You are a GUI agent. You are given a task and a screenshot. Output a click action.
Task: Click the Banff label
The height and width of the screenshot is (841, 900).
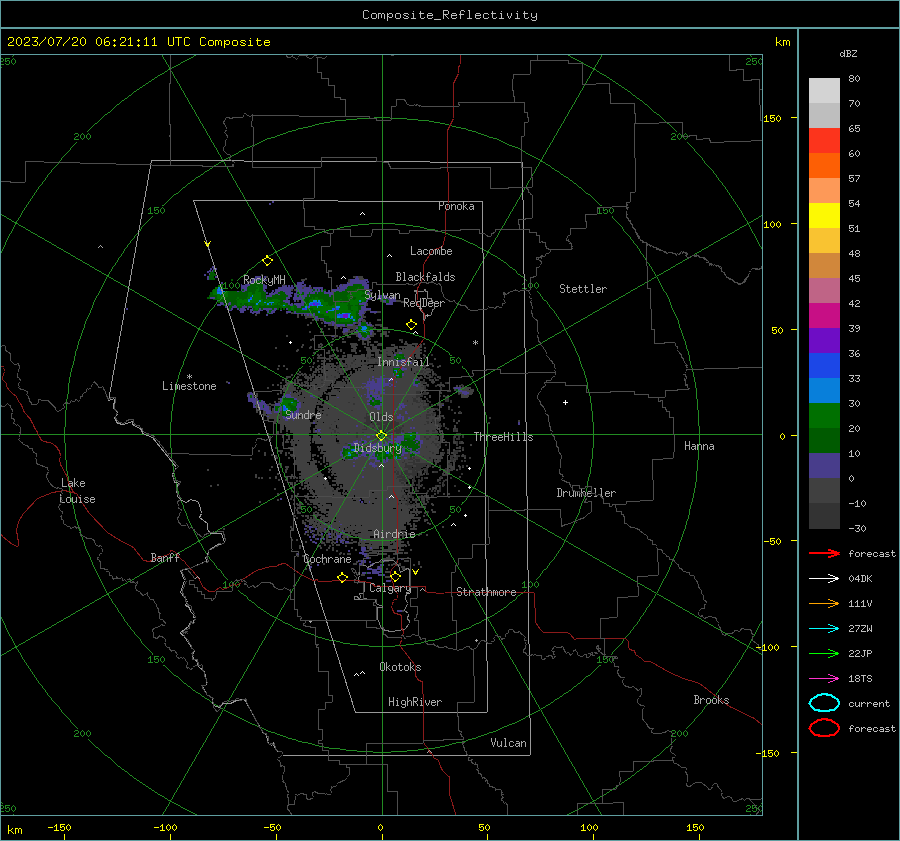coord(165,558)
